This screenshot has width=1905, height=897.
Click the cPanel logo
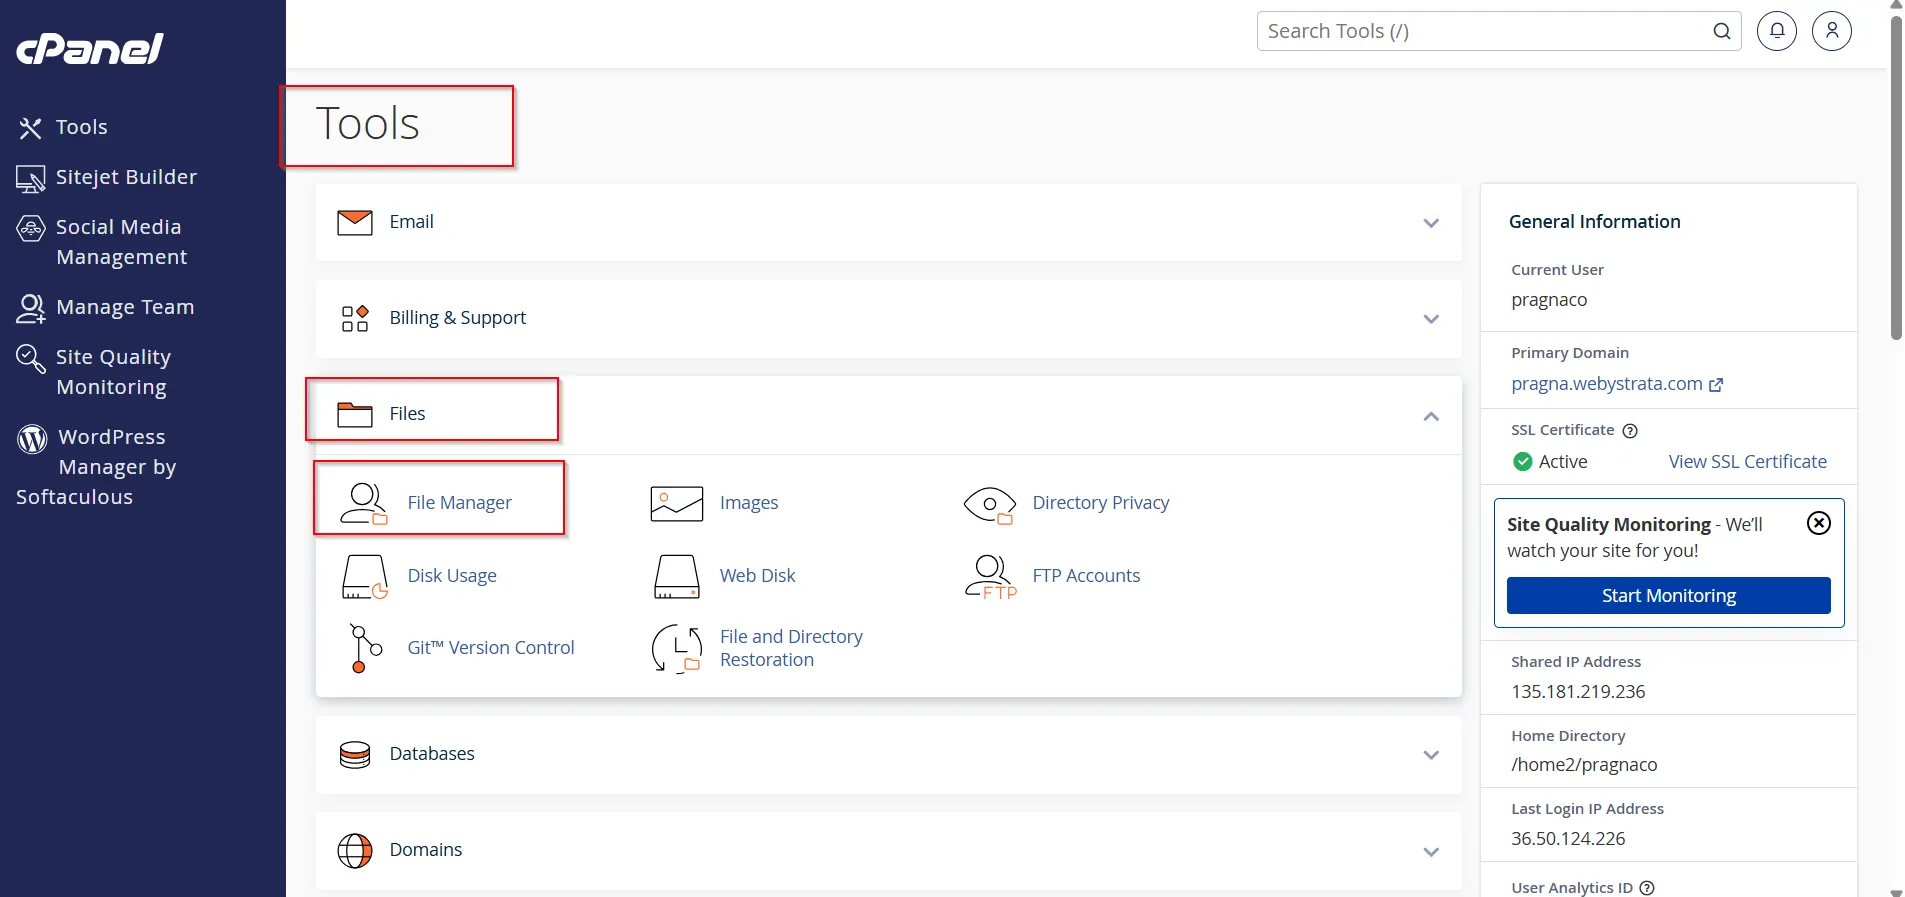(90, 48)
